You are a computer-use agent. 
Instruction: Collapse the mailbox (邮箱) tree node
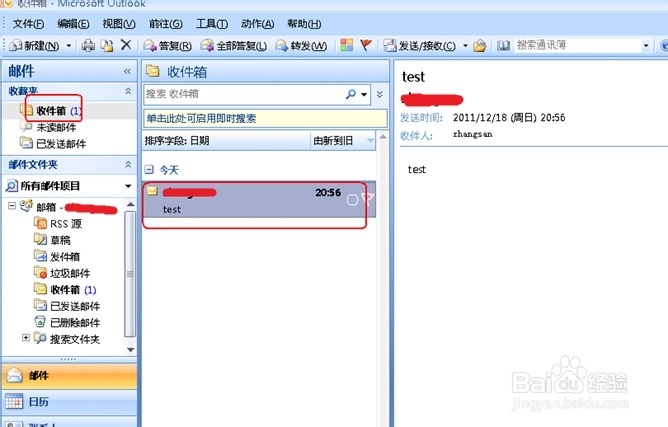12,206
